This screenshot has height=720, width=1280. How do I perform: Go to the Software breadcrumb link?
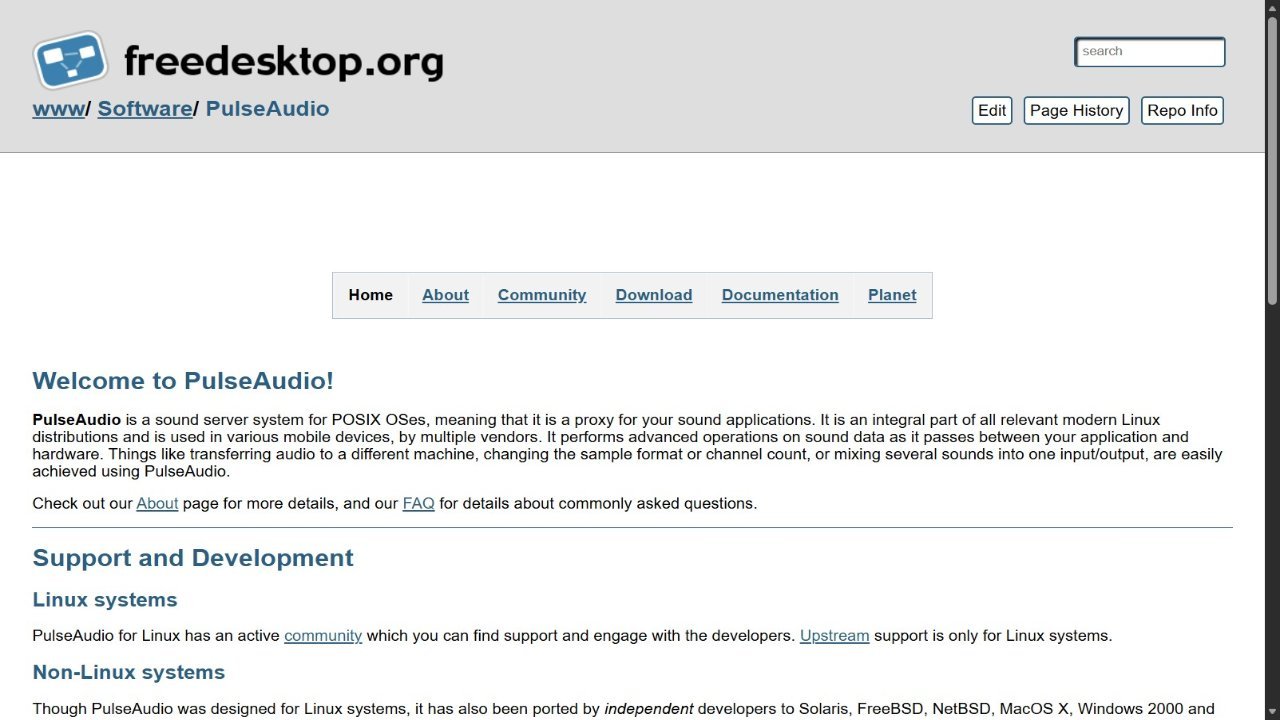[145, 109]
